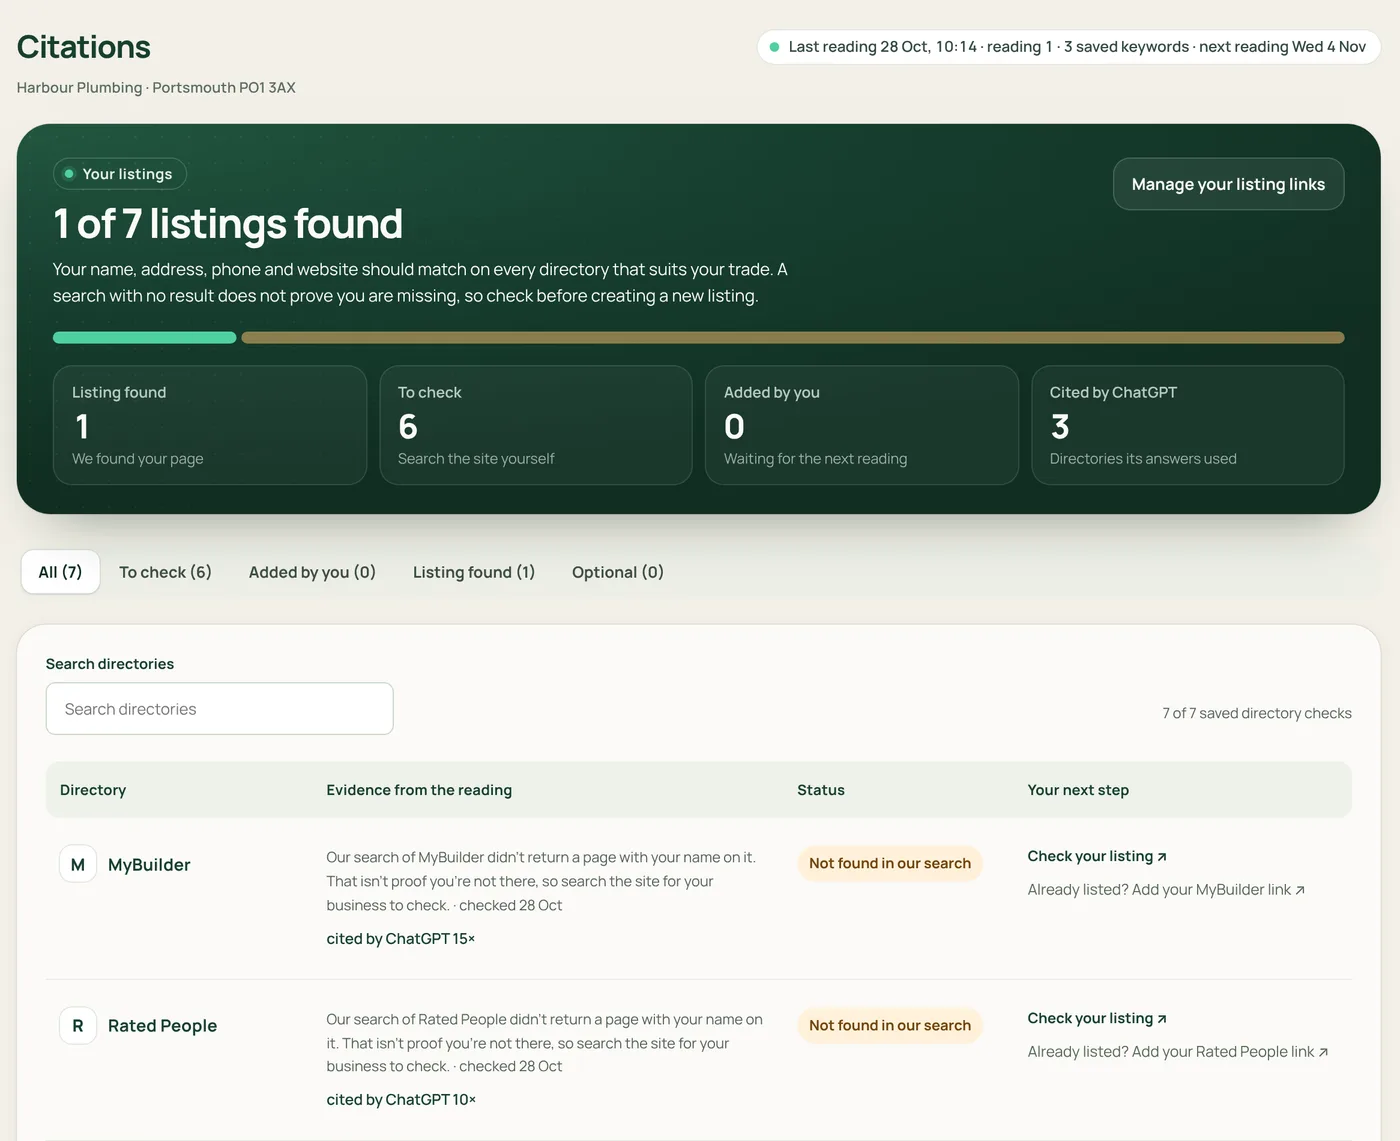This screenshot has width=1400, height=1141.
Task: Click '7 of 7 saved directory checks' text
Action: tap(1257, 713)
